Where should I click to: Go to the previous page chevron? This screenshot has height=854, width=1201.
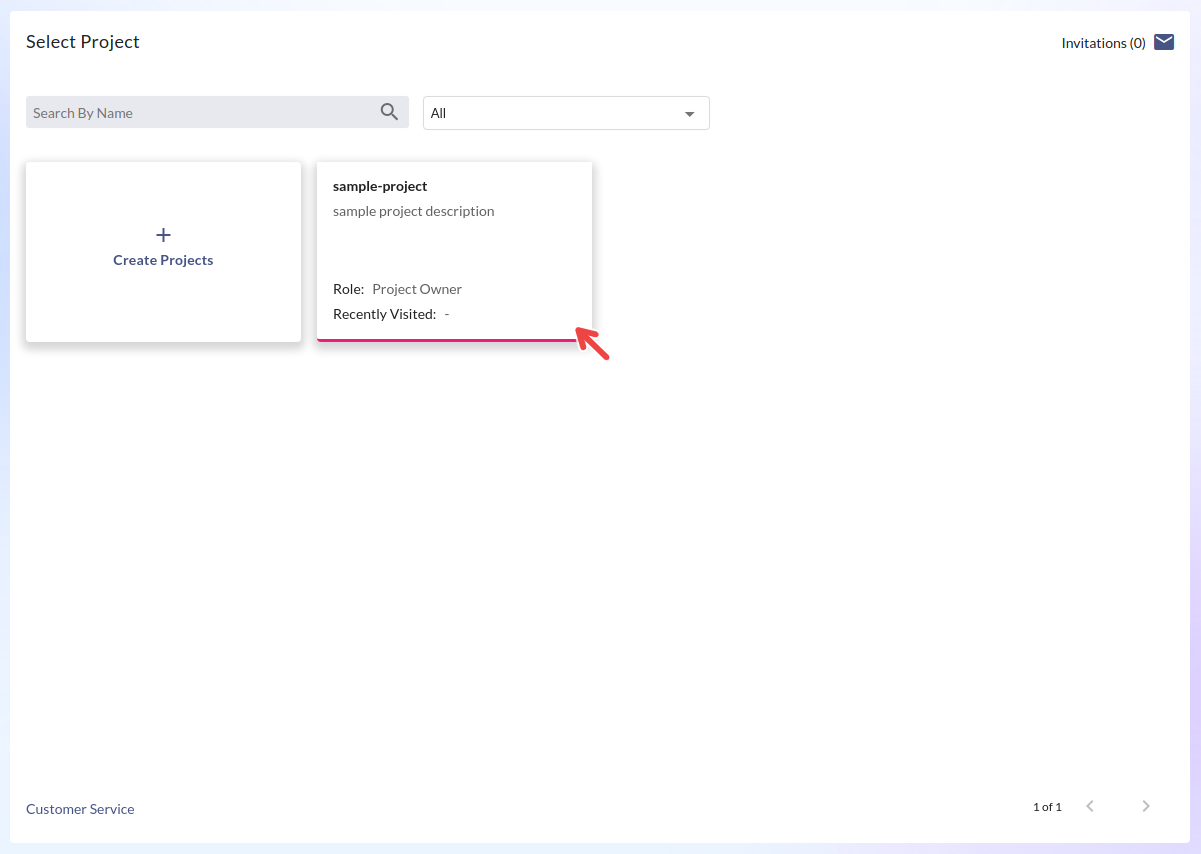click(1090, 806)
